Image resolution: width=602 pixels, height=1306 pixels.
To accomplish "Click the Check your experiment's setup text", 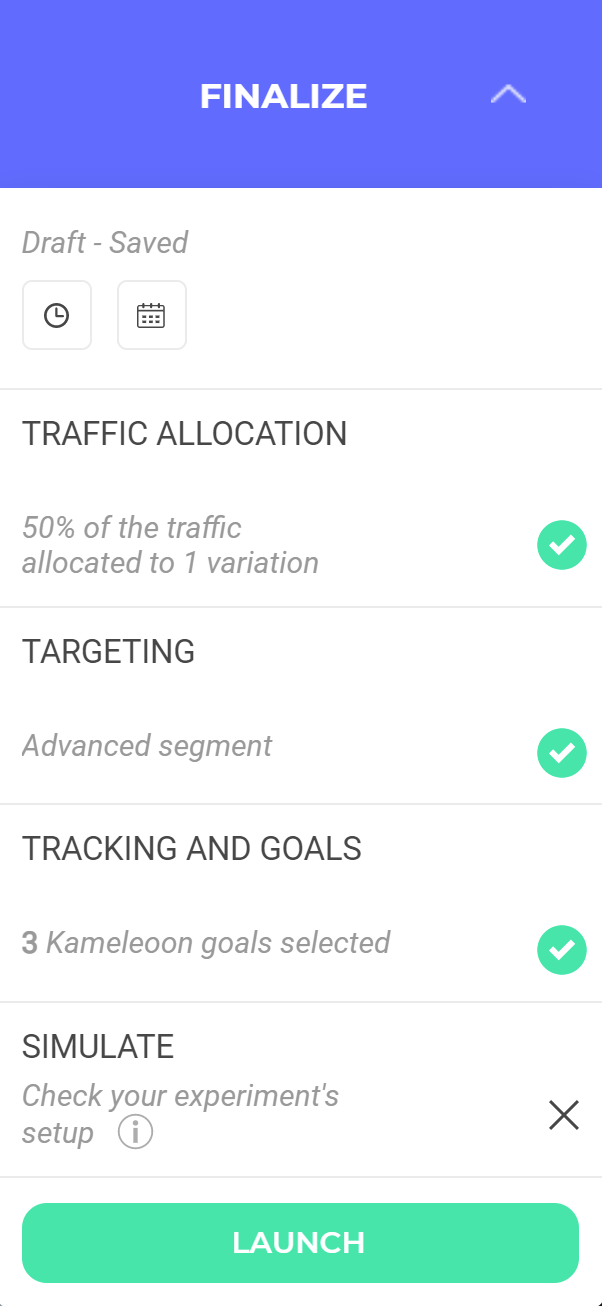I will 181,1114.
